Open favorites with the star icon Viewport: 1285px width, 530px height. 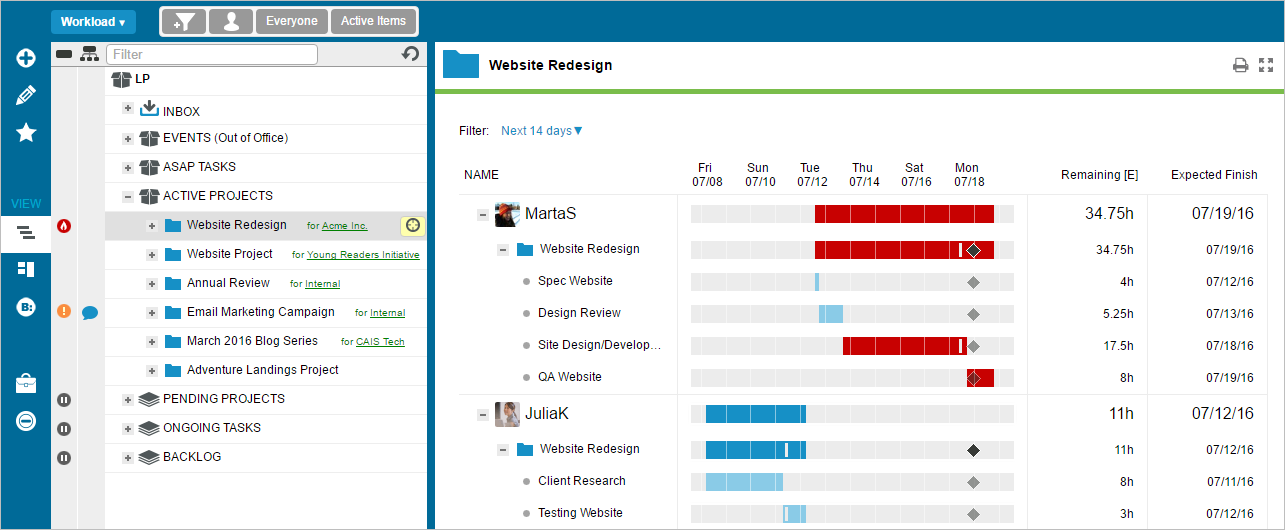pyautogui.click(x=26, y=133)
